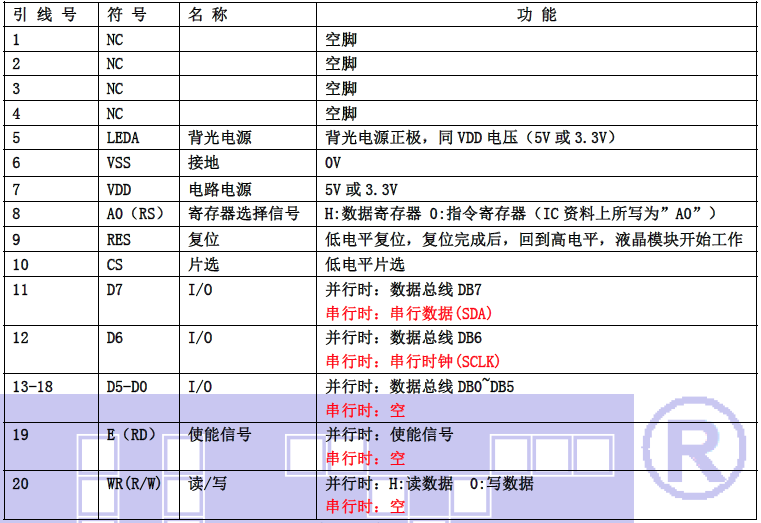Image resolution: width=761 pixels, height=523 pixels.
Task: Click pin number 13-18 cell
Action: (32, 386)
